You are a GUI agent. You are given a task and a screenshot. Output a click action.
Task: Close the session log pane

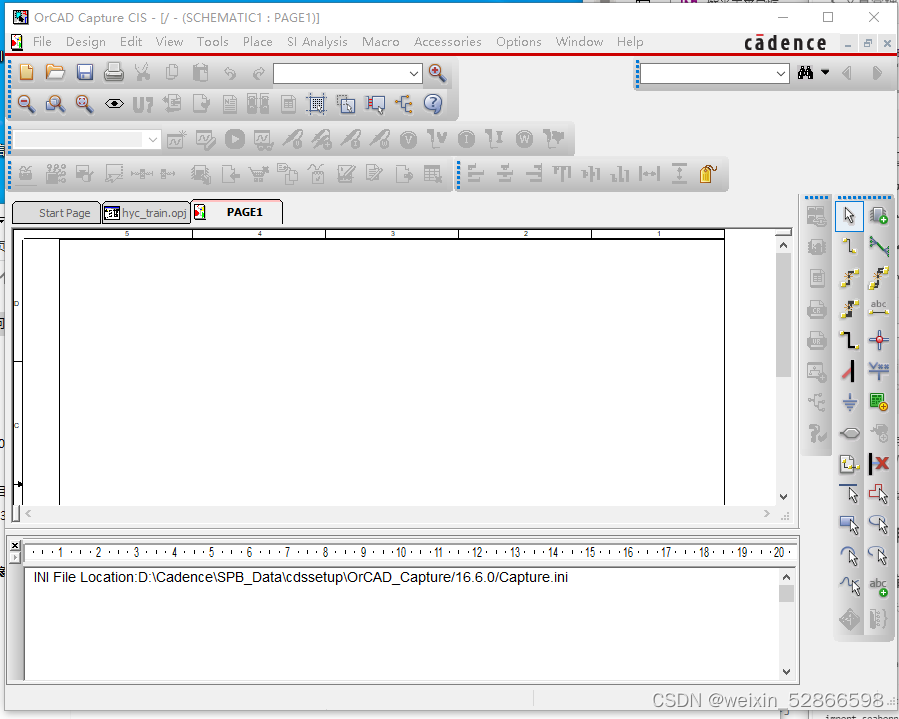coord(15,545)
